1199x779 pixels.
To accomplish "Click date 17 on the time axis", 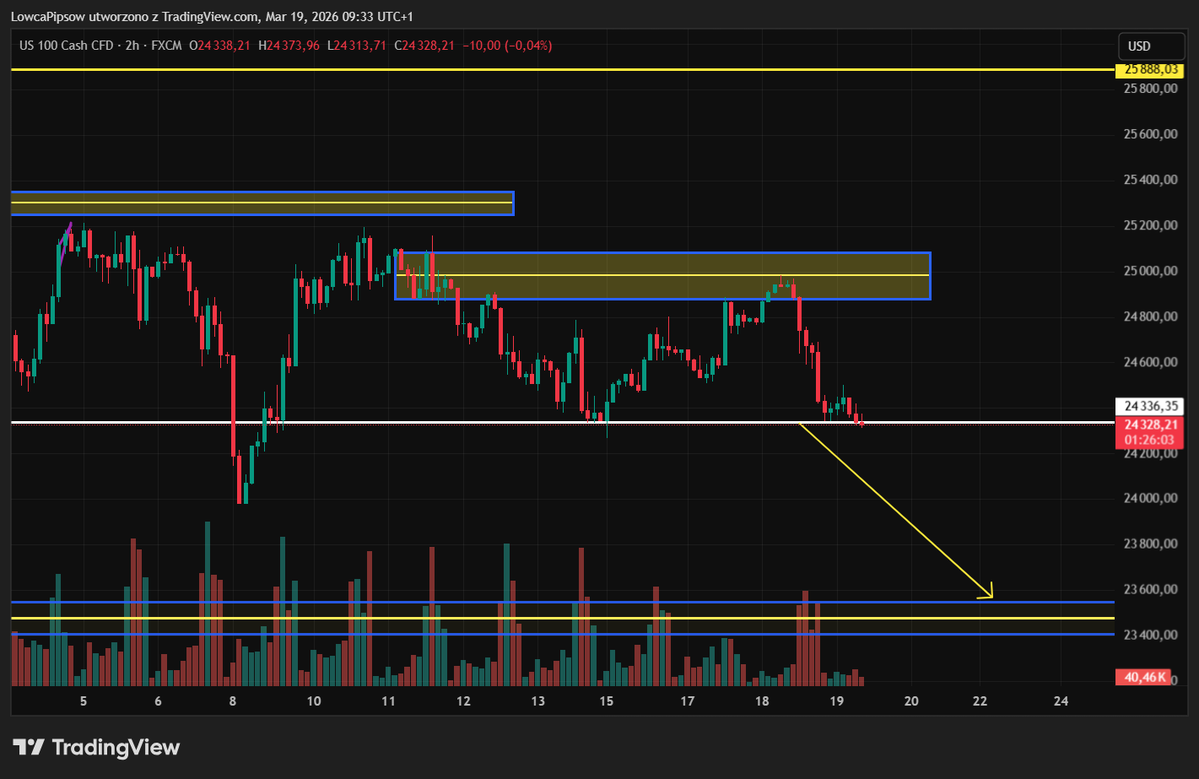I will point(687,701).
